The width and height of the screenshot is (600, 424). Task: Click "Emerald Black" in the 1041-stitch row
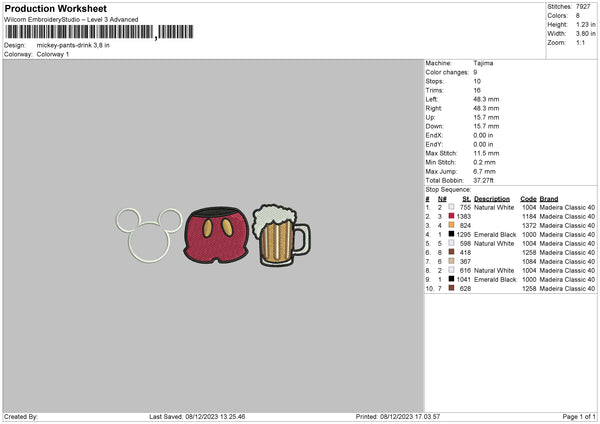(x=495, y=279)
